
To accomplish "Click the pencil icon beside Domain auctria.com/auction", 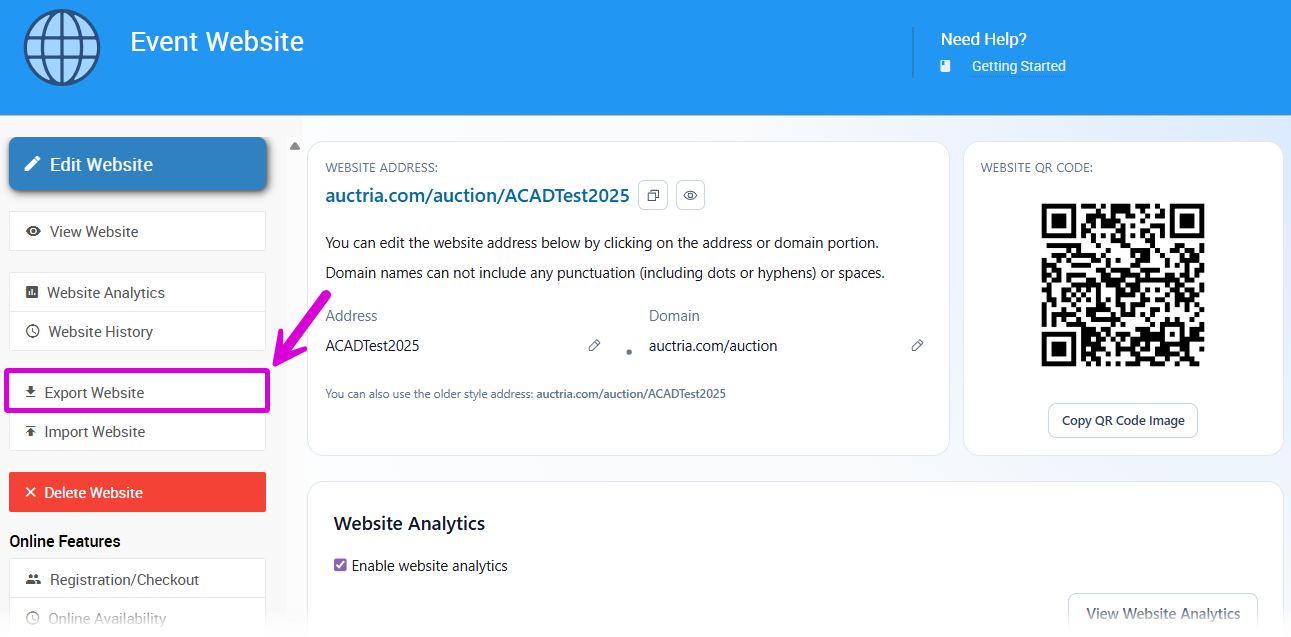I will point(917,346).
